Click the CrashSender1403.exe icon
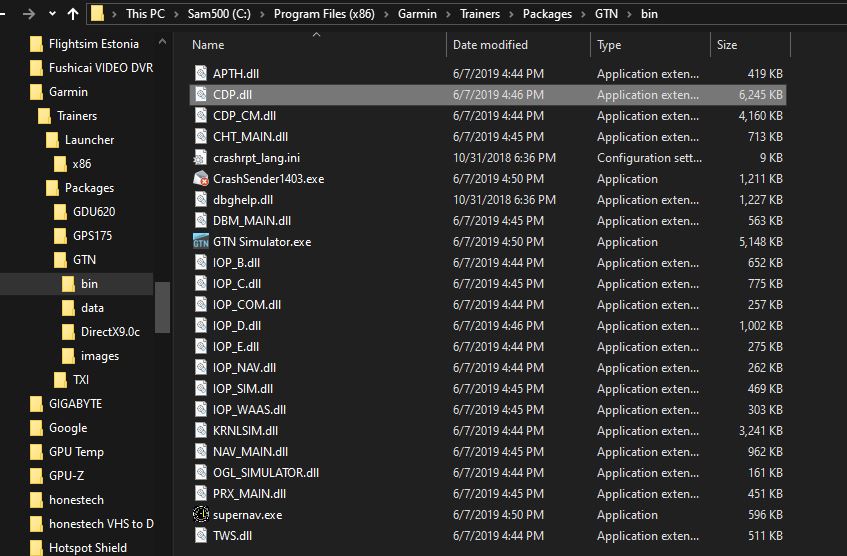Image resolution: width=847 pixels, height=556 pixels. coord(200,178)
